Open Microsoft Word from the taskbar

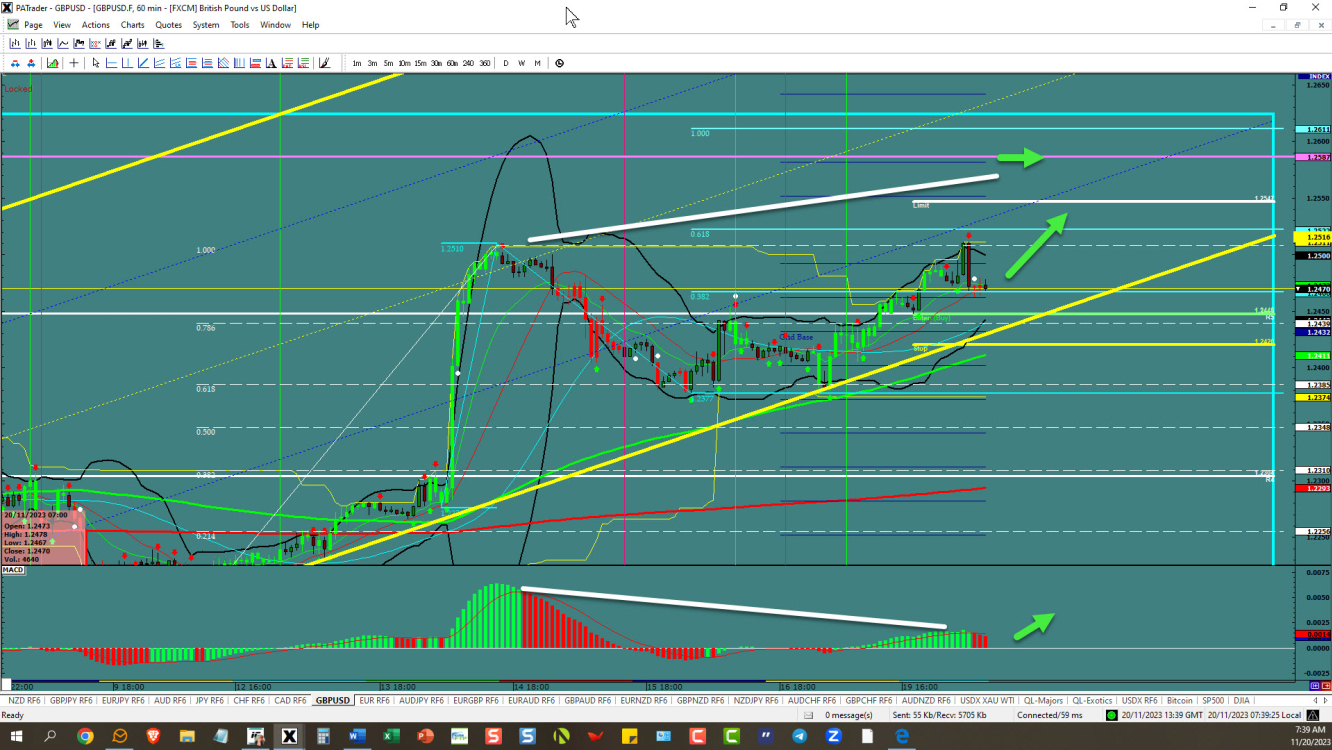point(357,737)
